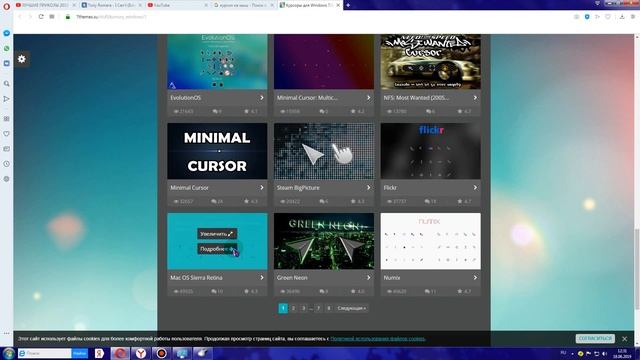Click the browser address bar URL
This screenshot has height=360, width=640.
click(111, 17)
